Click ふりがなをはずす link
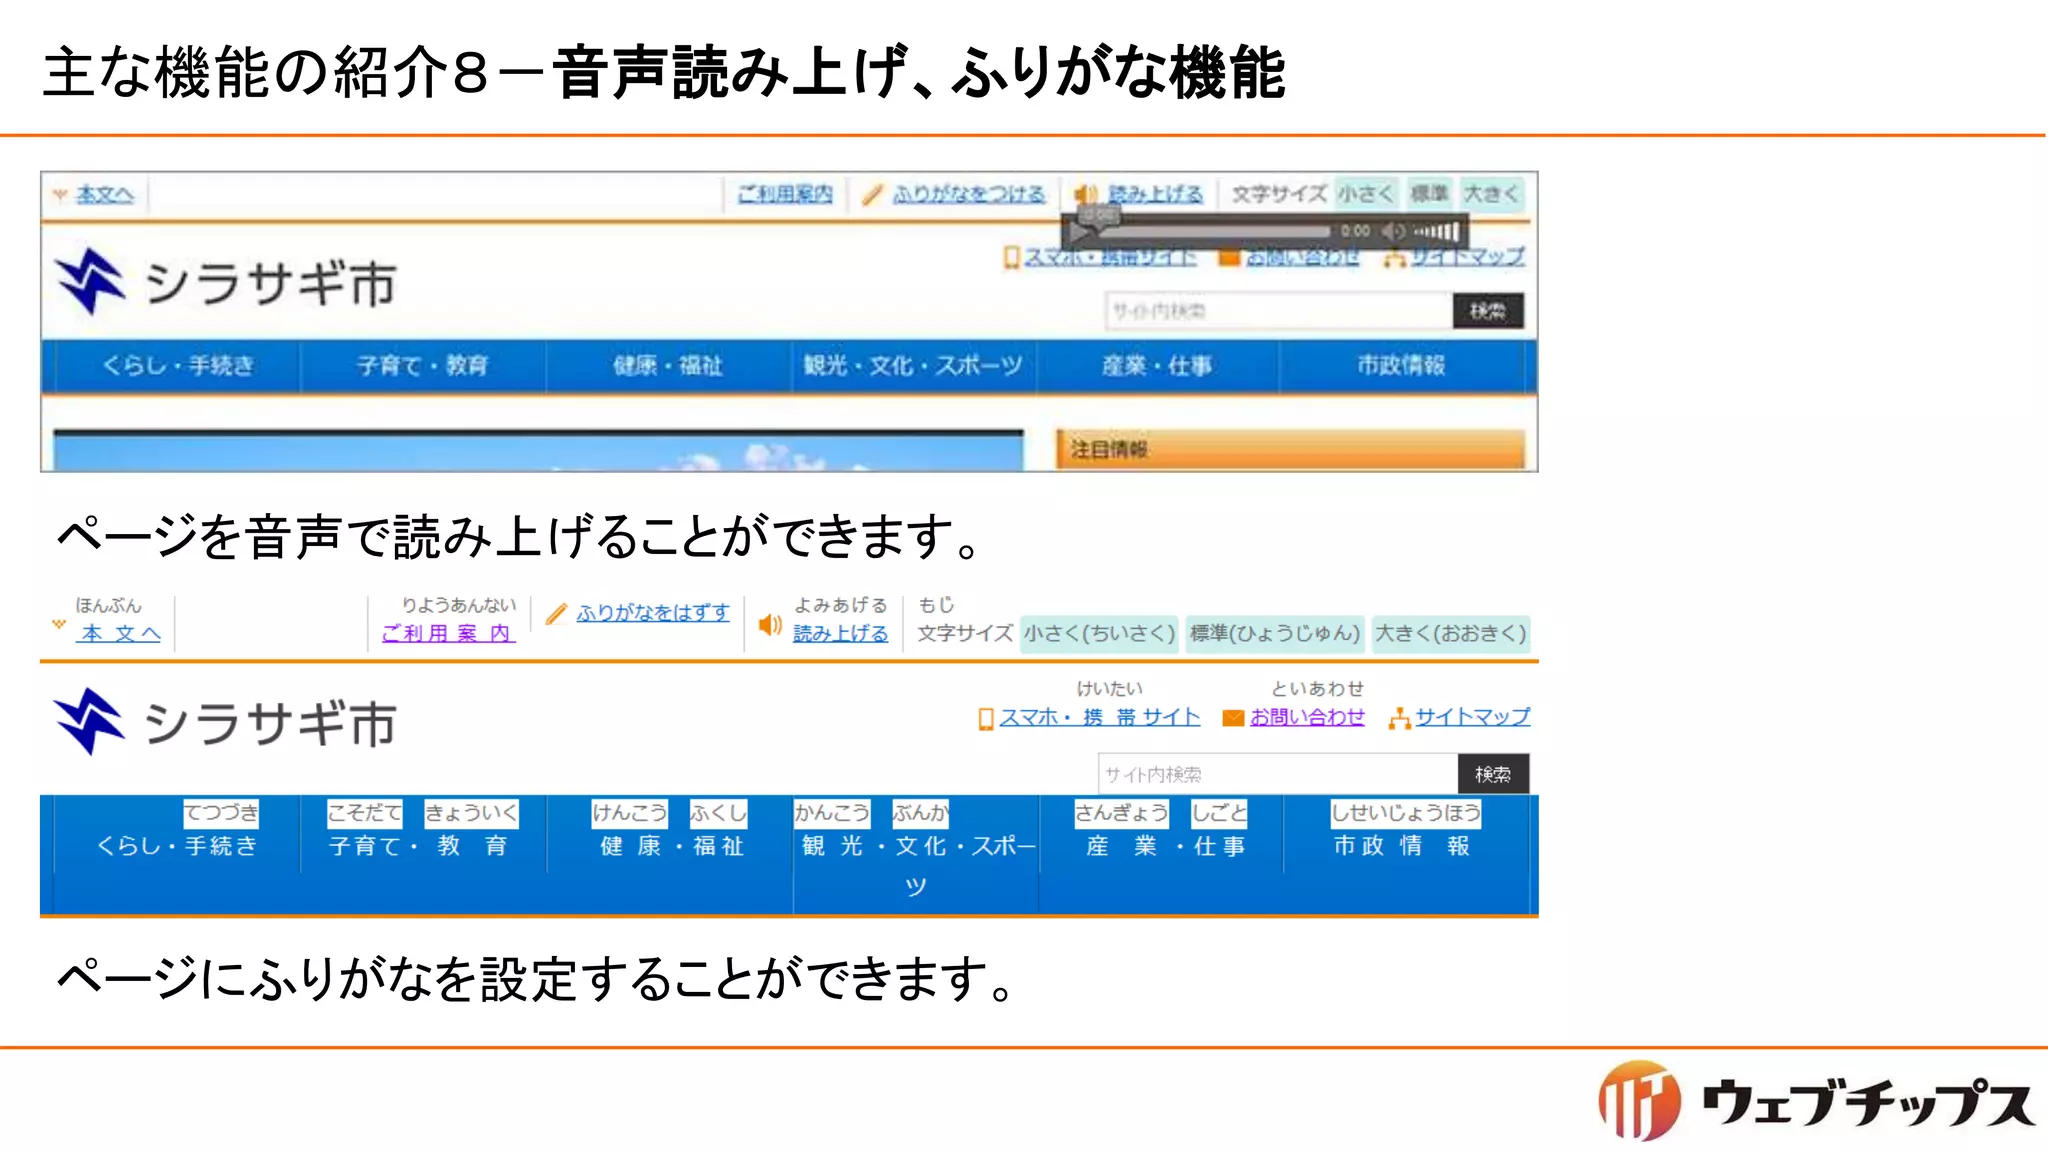This screenshot has height=1152, width=2048. 653,612
